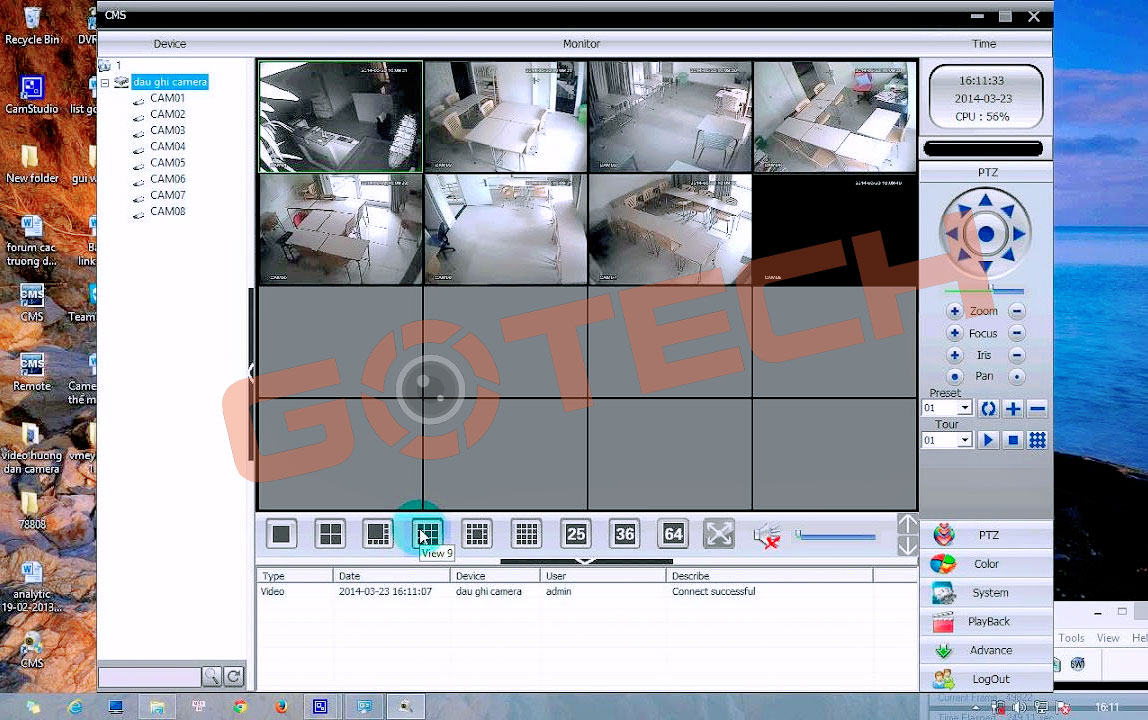Screen dimensions: 1148x720
Task: Open the 36-camera view layout
Action: pyautogui.click(x=624, y=533)
